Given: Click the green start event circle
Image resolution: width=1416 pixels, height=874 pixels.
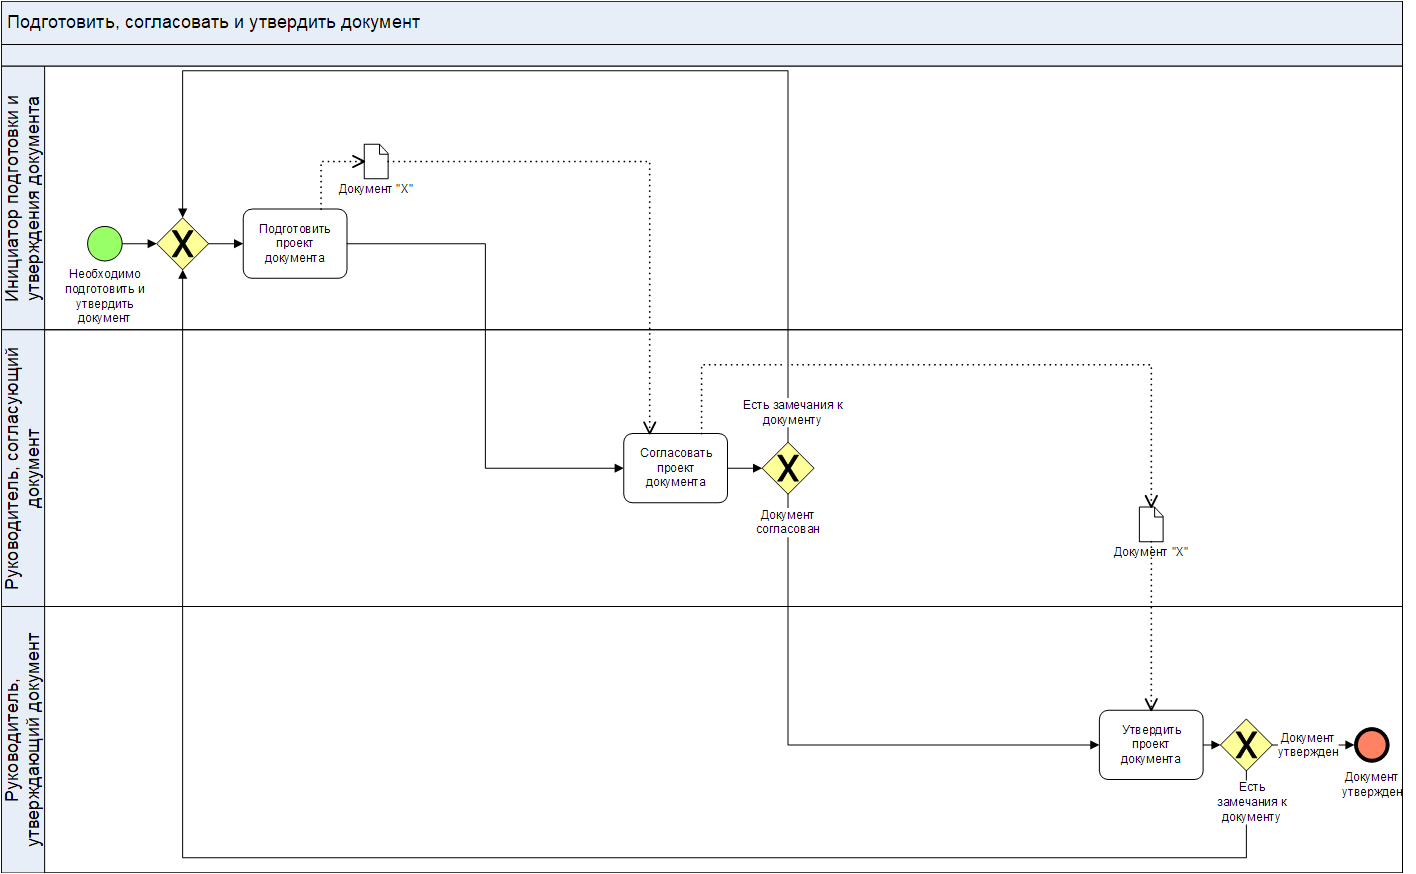Looking at the screenshot, I should click(x=105, y=244).
